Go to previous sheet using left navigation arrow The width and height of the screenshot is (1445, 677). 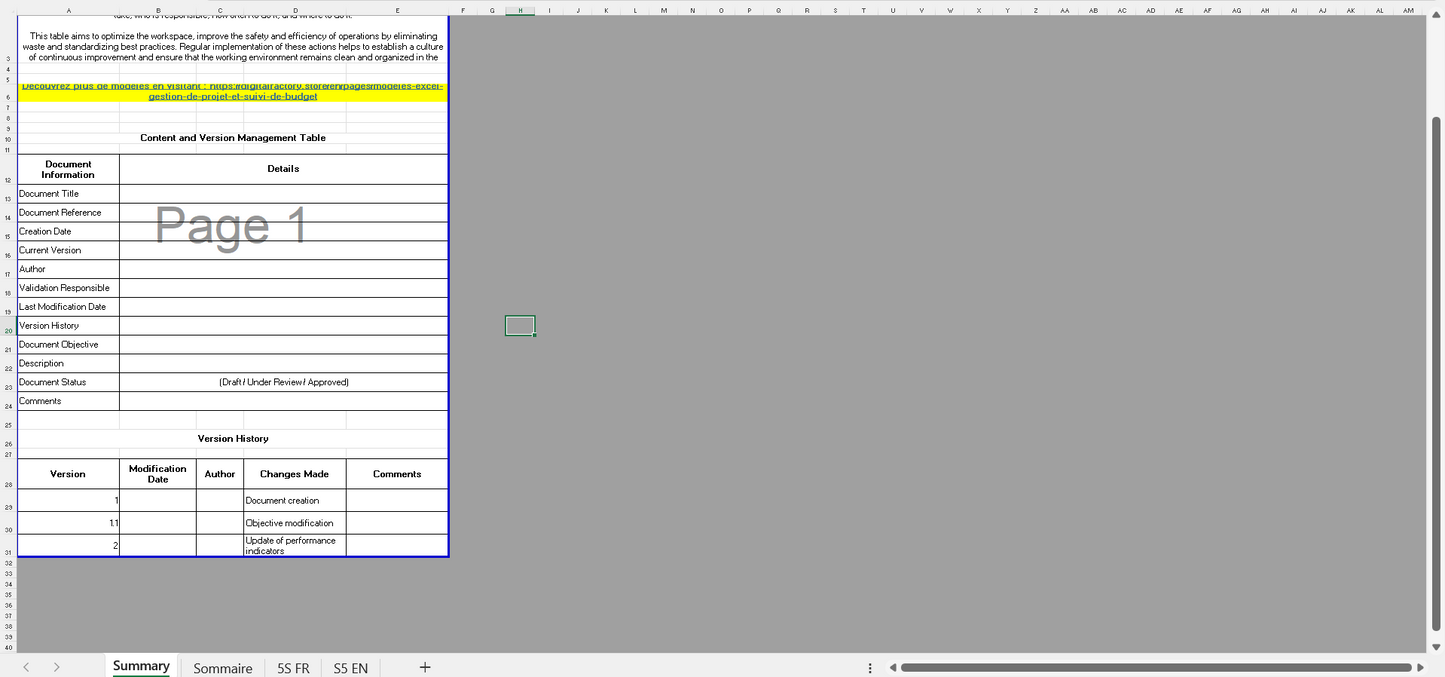[x=26, y=667]
